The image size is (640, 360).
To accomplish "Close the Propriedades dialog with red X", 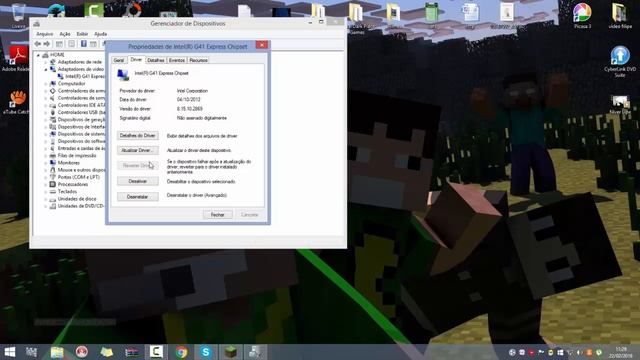I will [262, 44].
